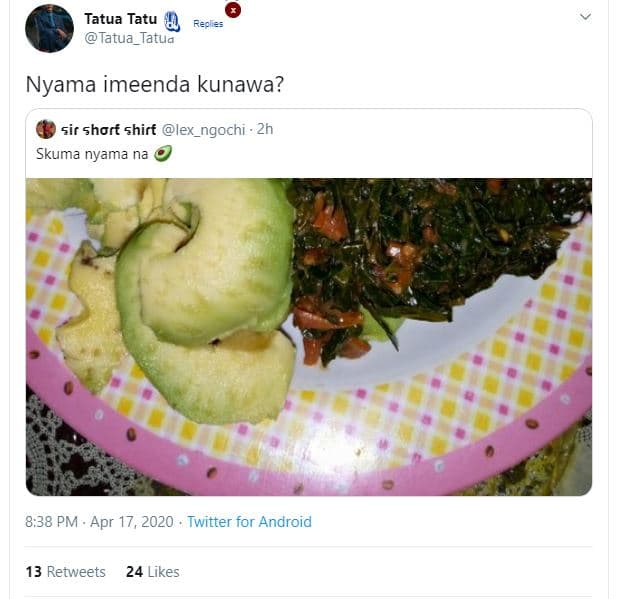Screen dimensions: 617x599
Task: Click the 2h timestamp on quoted tweet
Action: pos(265,129)
